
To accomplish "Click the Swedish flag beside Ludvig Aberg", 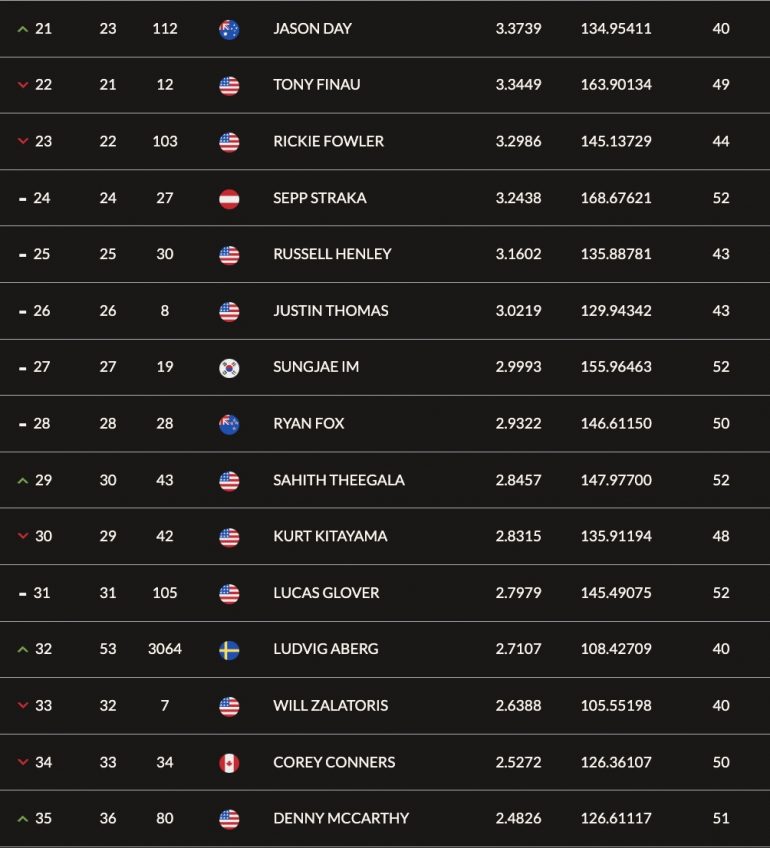I will tap(229, 650).
